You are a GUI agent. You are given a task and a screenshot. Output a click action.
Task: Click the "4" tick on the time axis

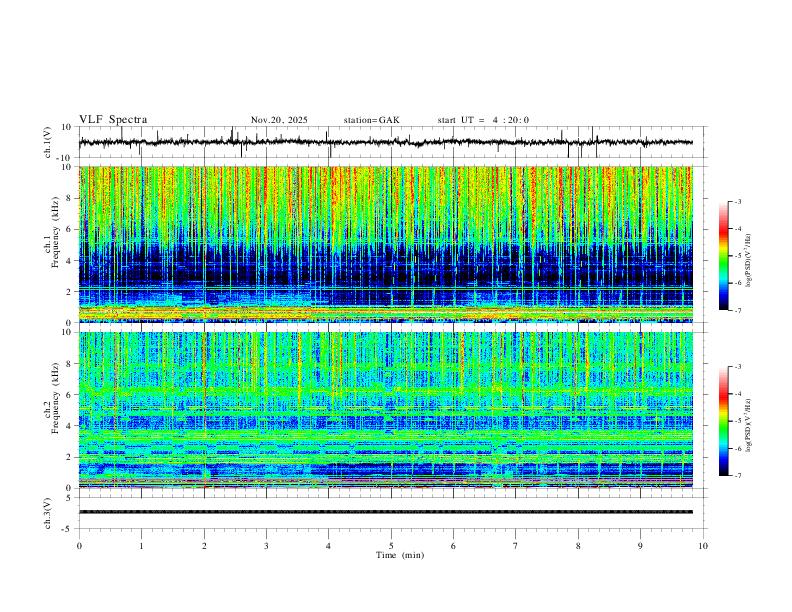tap(329, 546)
